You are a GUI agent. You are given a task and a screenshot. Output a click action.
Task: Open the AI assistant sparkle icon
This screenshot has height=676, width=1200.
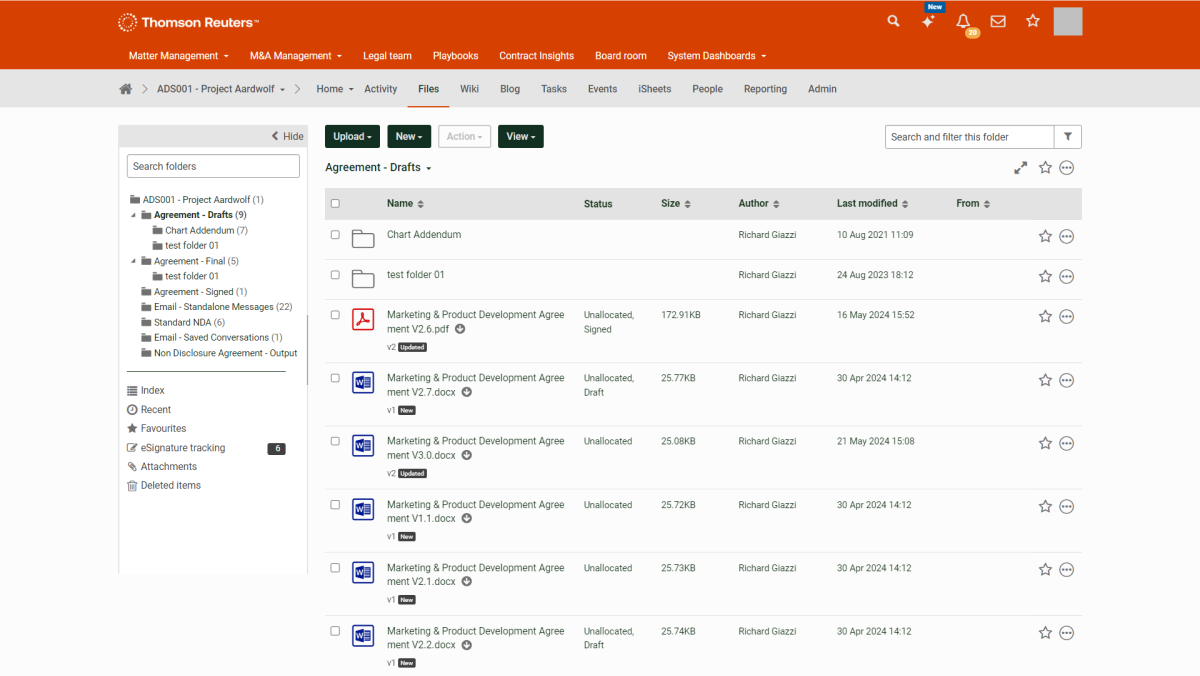[x=928, y=21]
